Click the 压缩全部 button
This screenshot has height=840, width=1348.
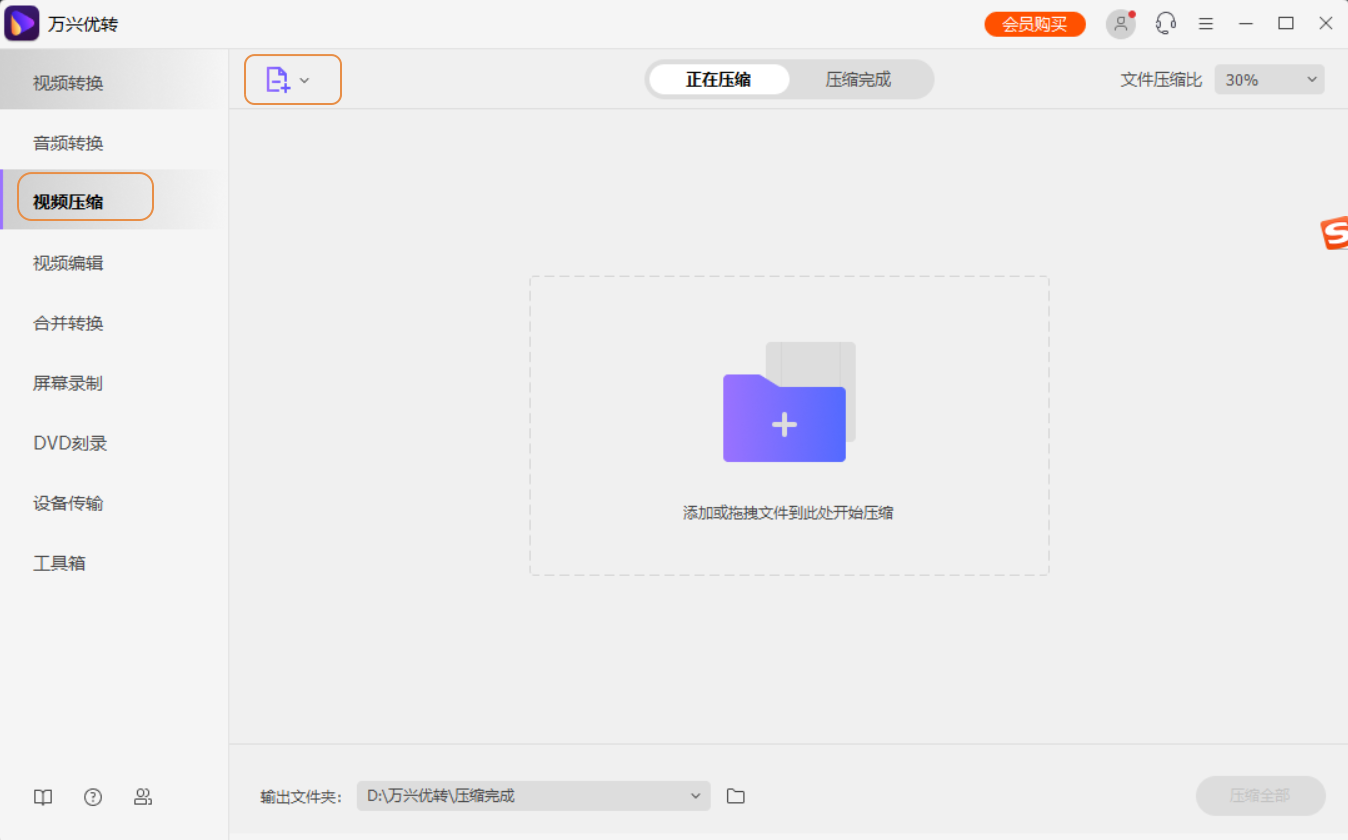click(1260, 795)
